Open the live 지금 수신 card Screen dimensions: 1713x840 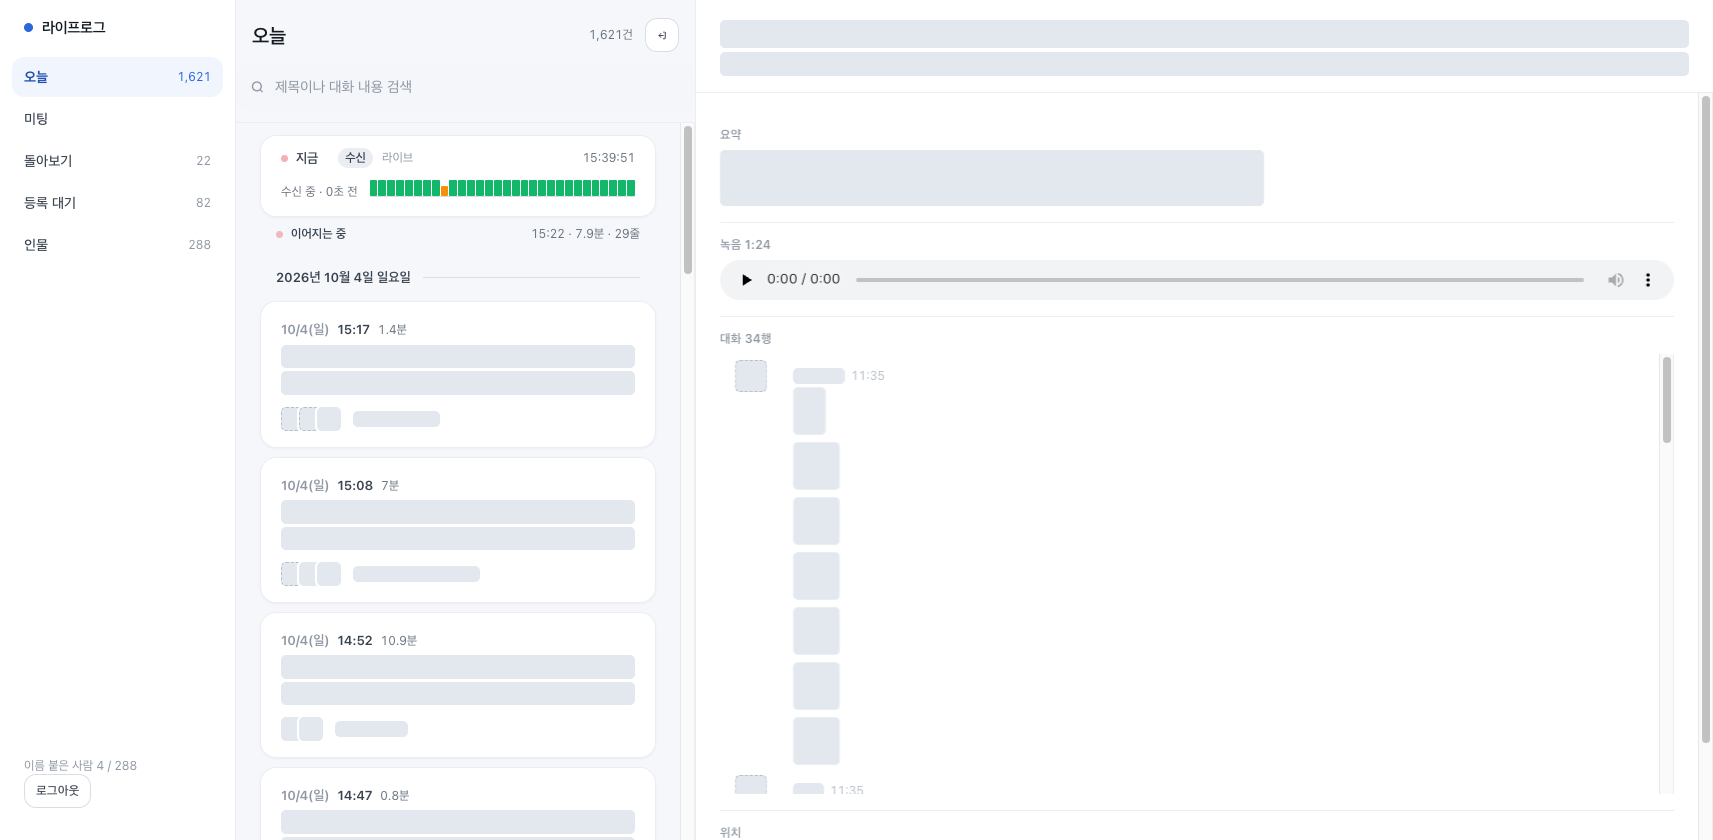(458, 176)
